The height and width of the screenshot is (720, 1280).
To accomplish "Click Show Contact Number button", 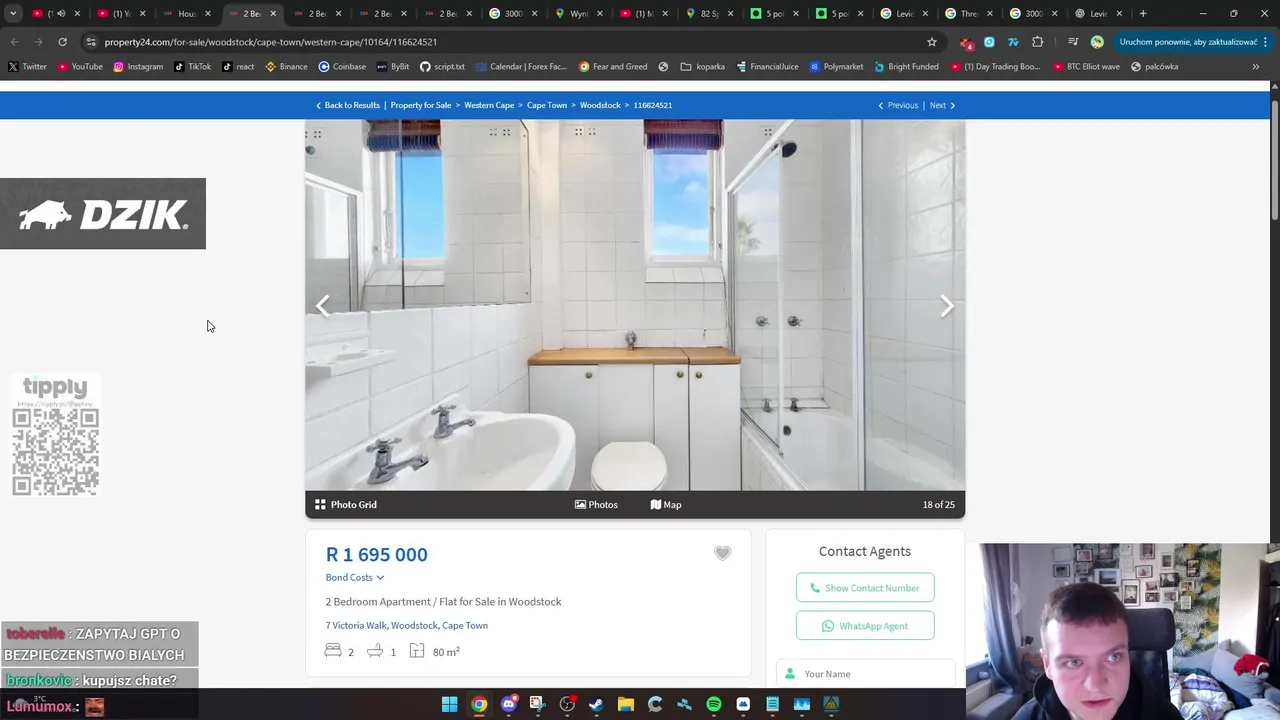I will click(x=865, y=588).
